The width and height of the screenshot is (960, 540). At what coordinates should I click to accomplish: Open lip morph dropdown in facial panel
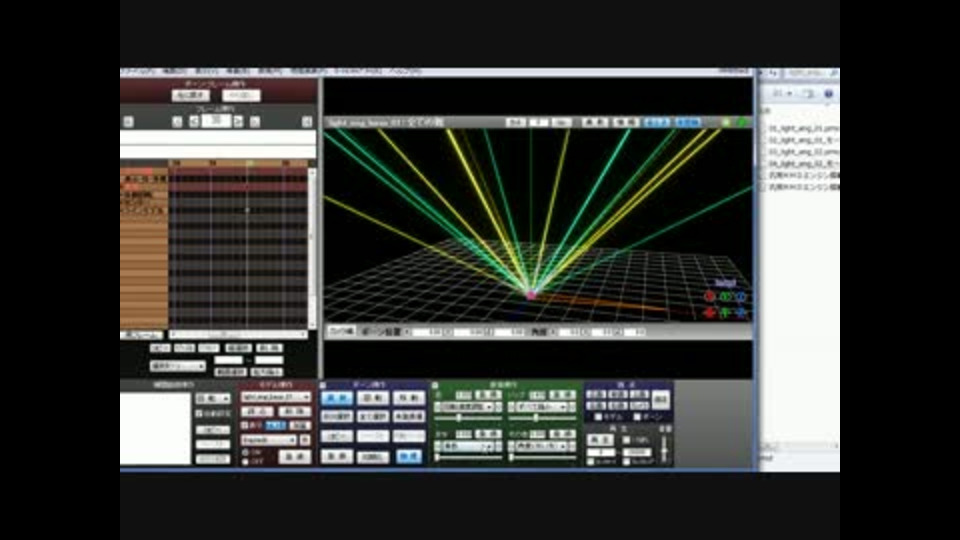tap(542, 407)
